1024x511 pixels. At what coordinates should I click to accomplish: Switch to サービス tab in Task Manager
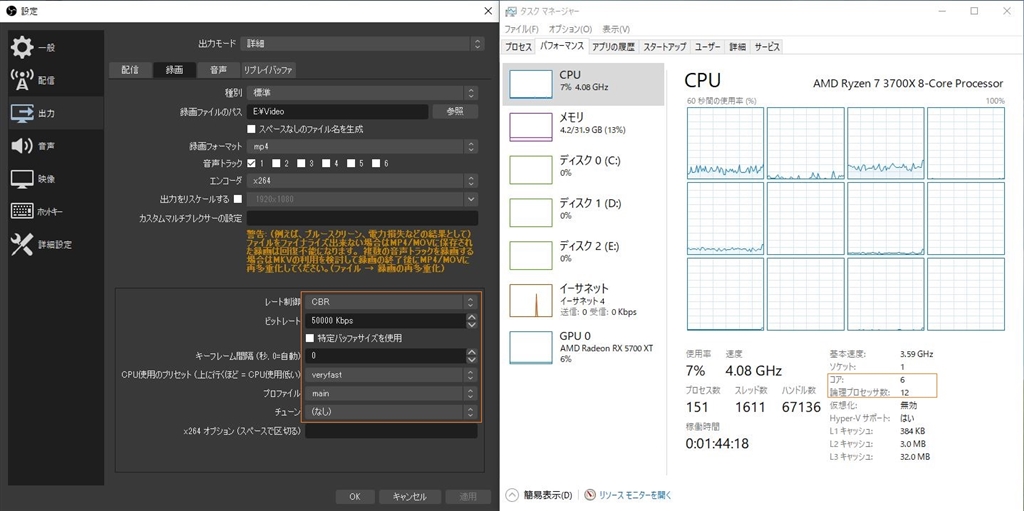pos(767,47)
